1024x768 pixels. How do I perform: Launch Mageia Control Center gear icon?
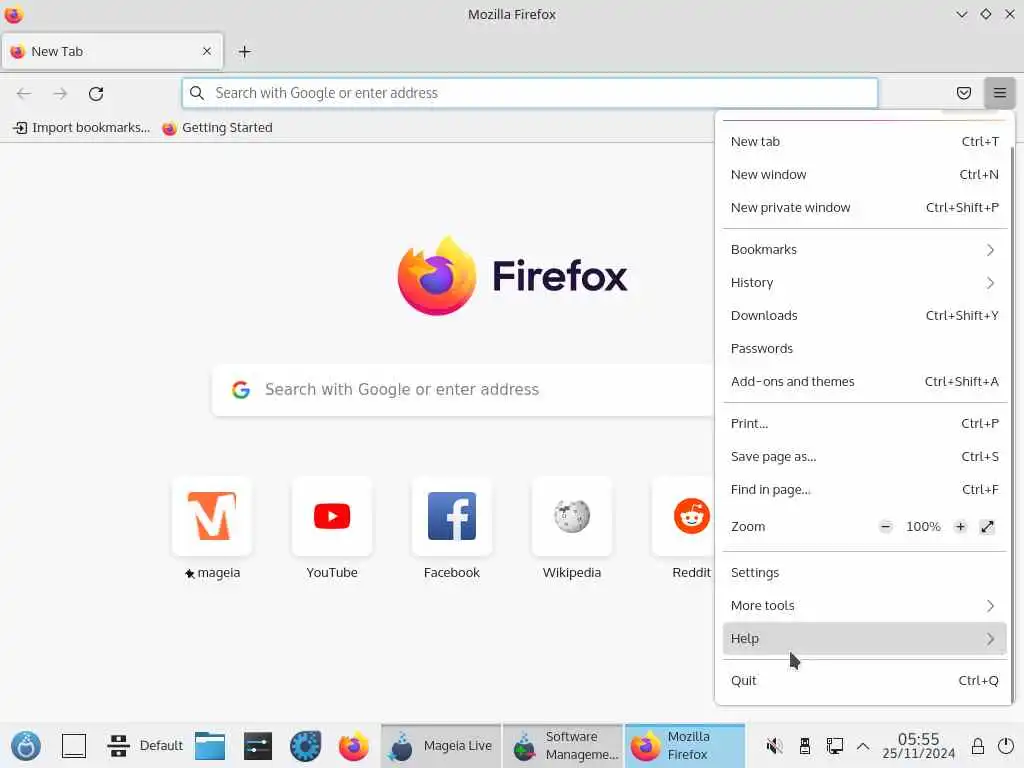tap(305, 746)
